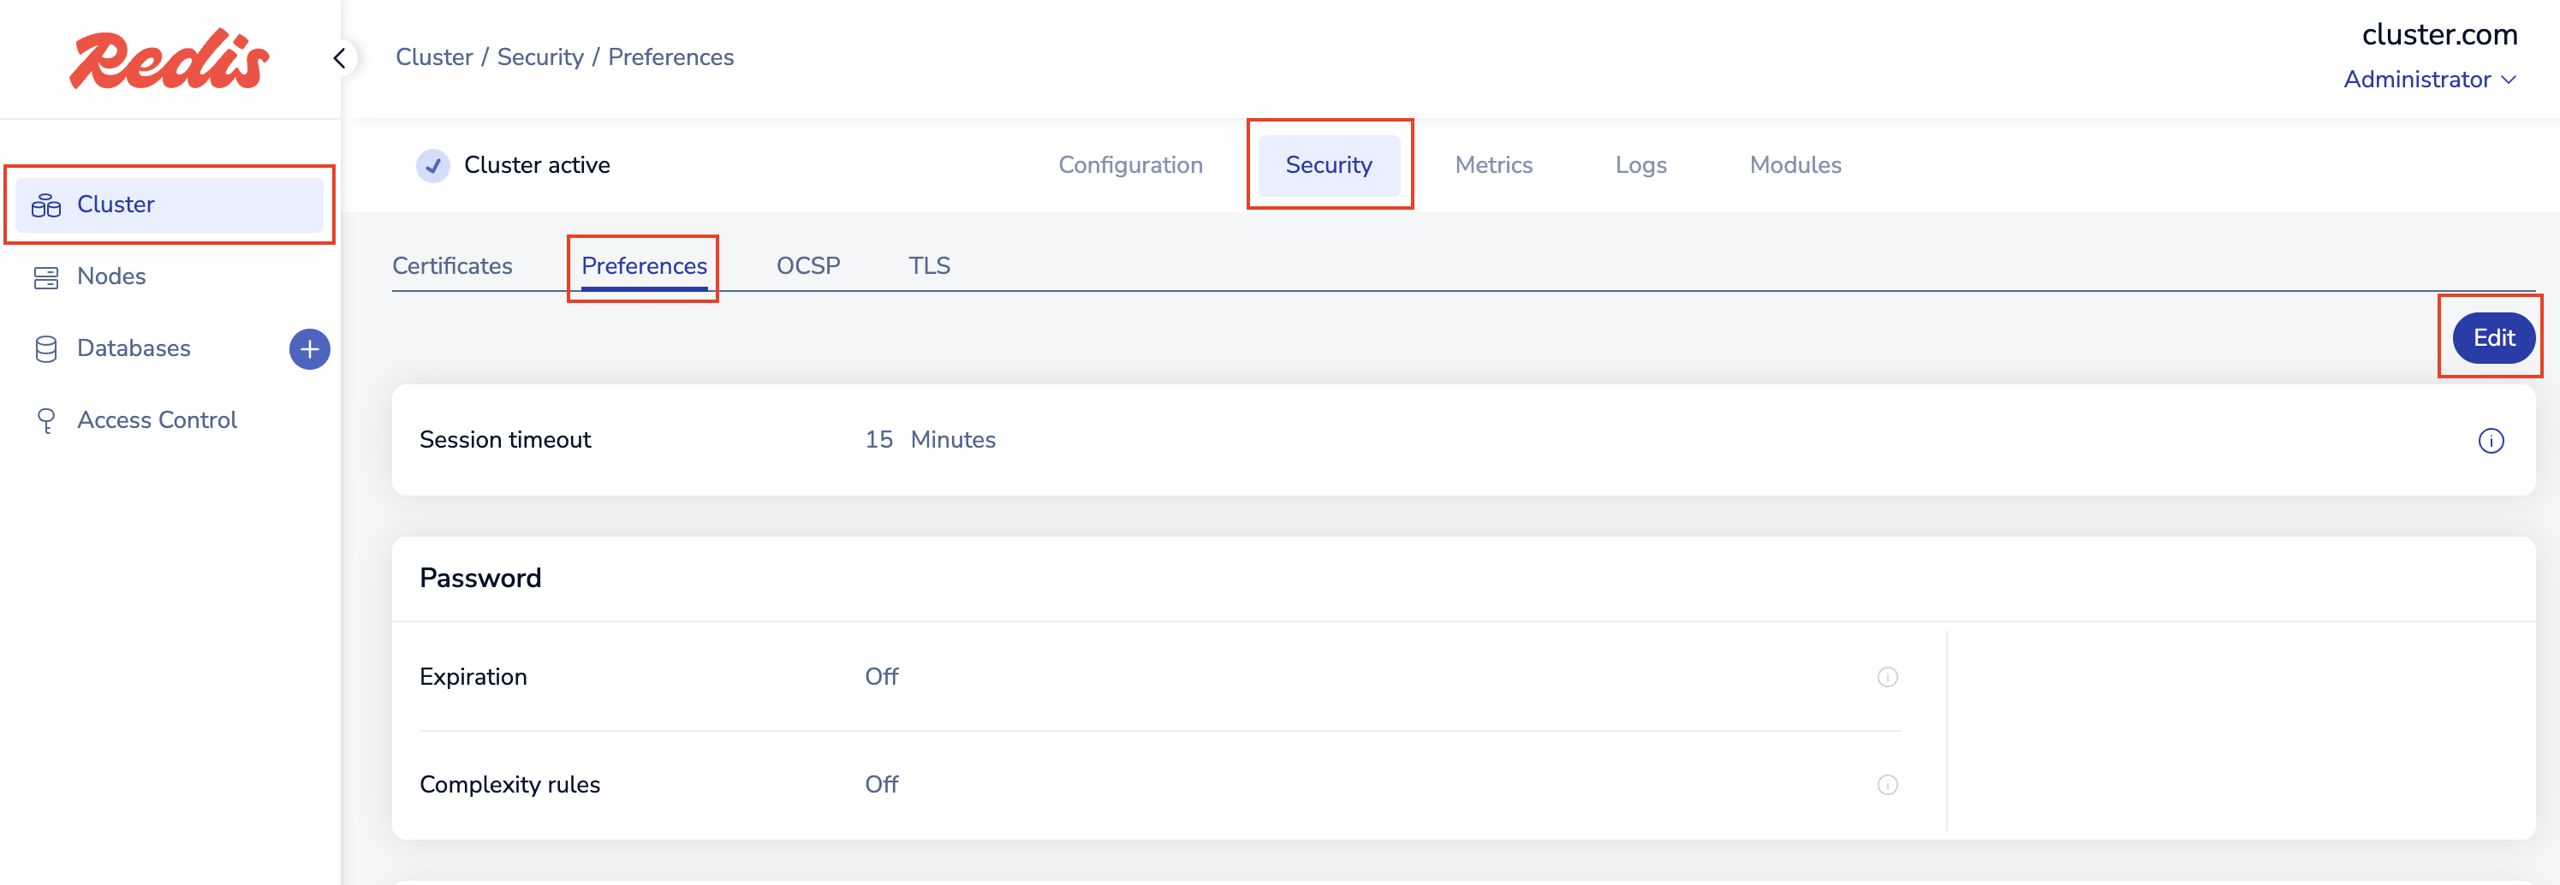Open the TLS sub-tab
Image resolution: width=2560 pixels, height=885 pixels.
tap(929, 266)
